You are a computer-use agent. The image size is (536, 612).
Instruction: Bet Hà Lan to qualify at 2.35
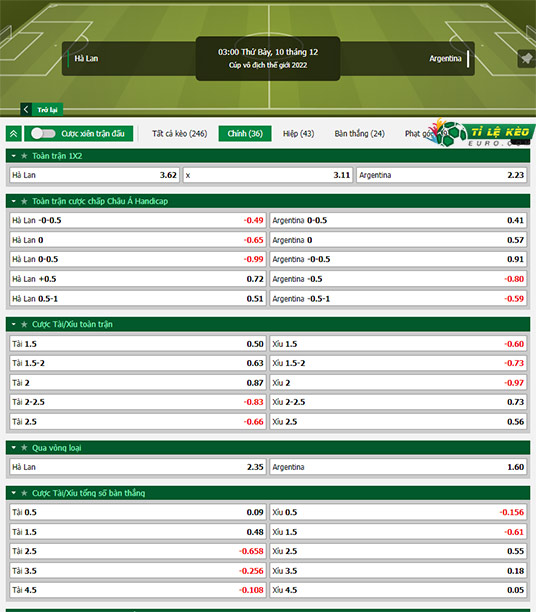[137, 467]
